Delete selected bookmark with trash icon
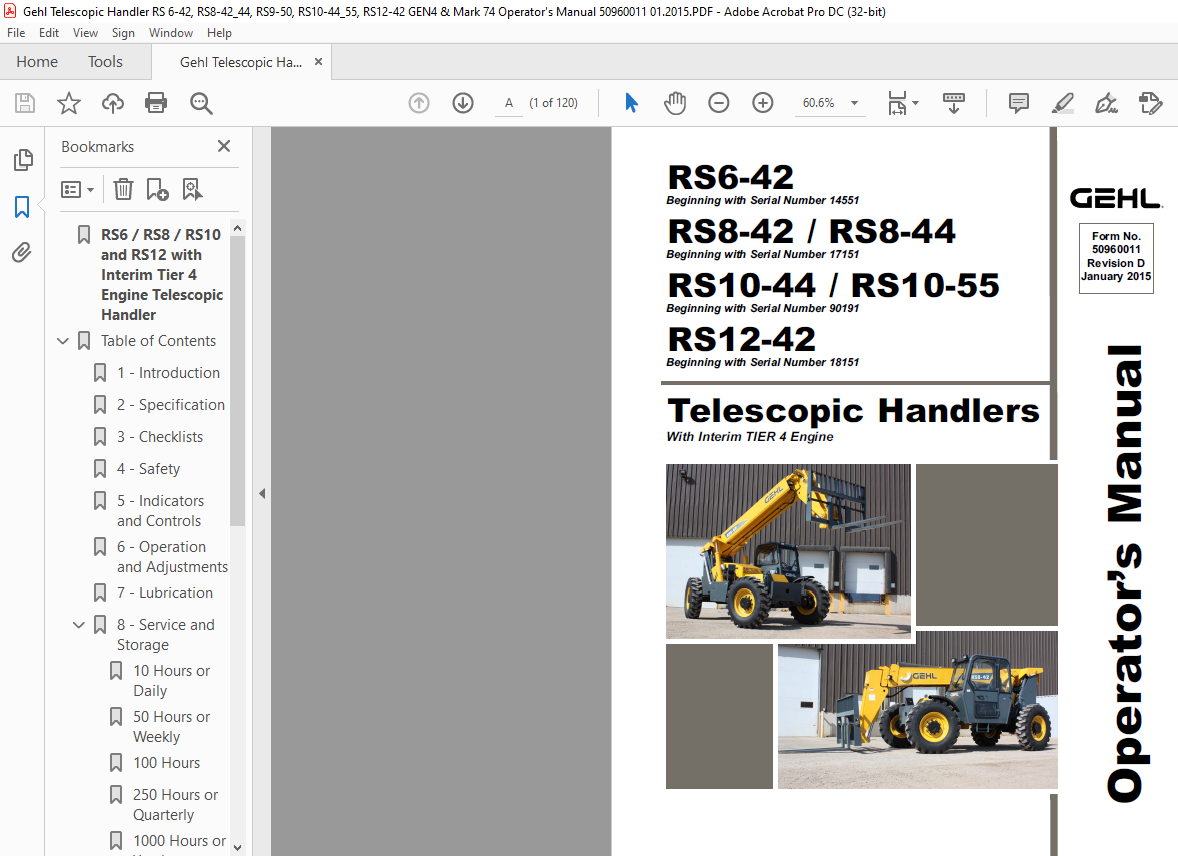This screenshot has width=1178, height=856. [x=123, y=189]
